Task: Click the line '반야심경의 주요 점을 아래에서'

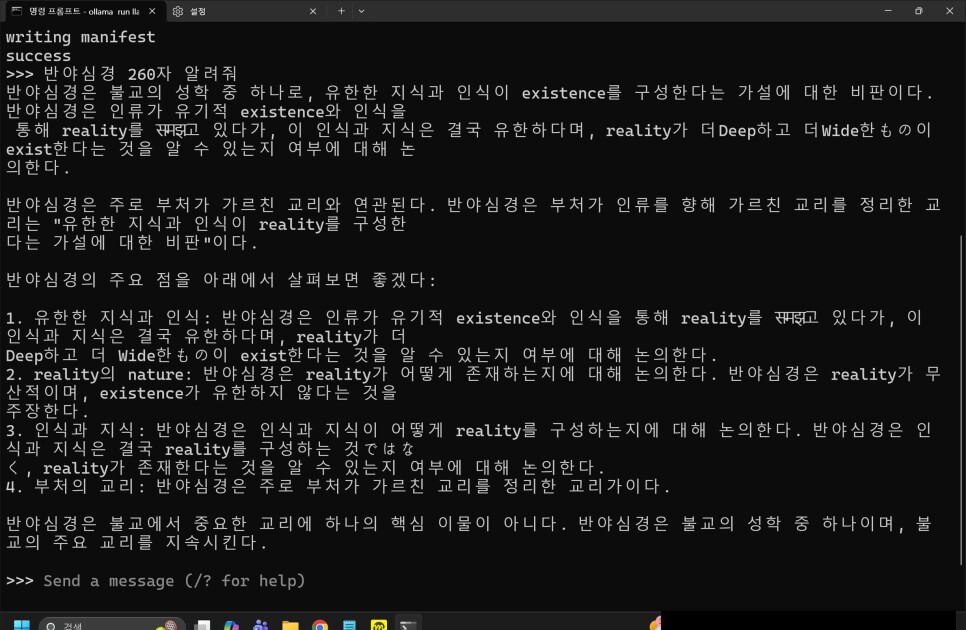Action: [221, 280]
